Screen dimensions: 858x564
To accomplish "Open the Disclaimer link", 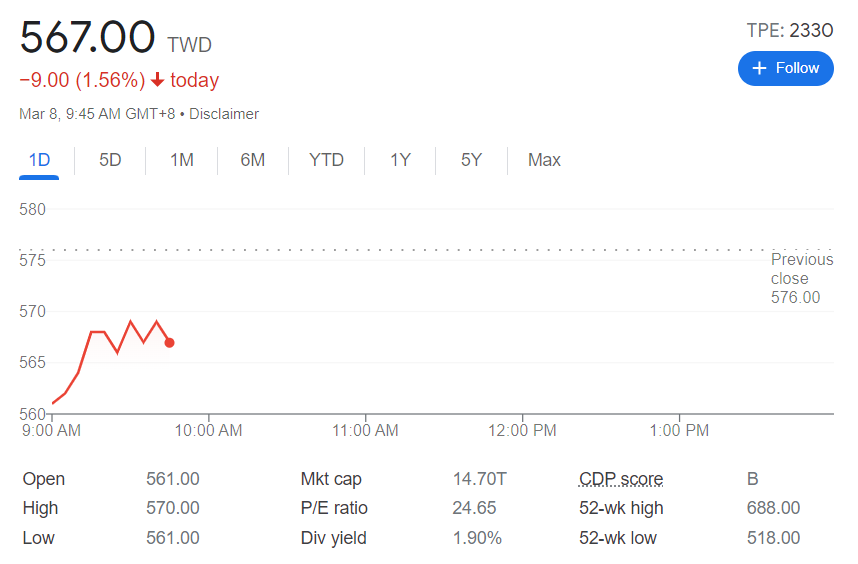I will point(224,114).
